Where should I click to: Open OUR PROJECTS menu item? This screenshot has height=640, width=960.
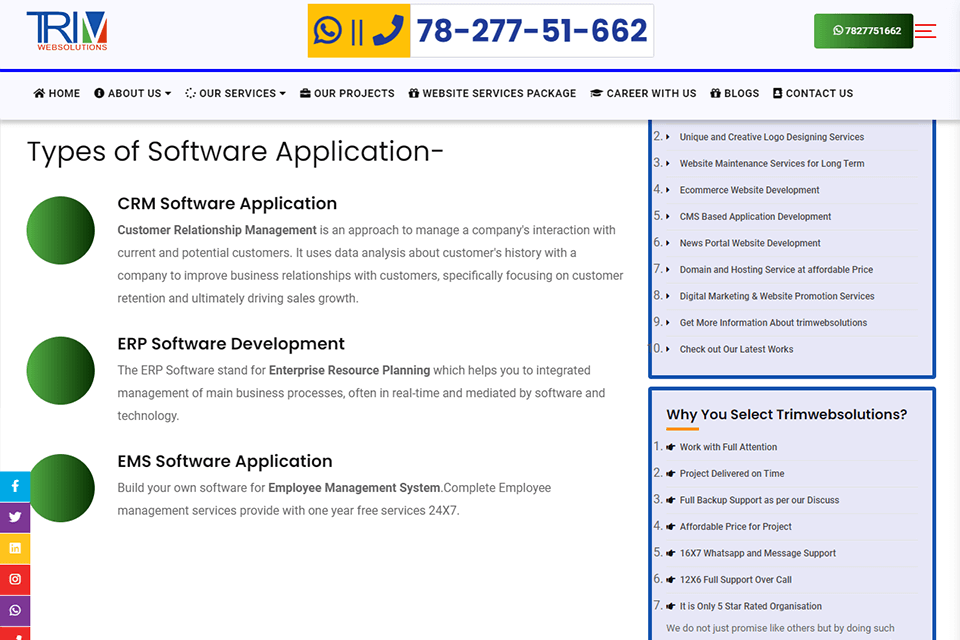coord(347,93)
